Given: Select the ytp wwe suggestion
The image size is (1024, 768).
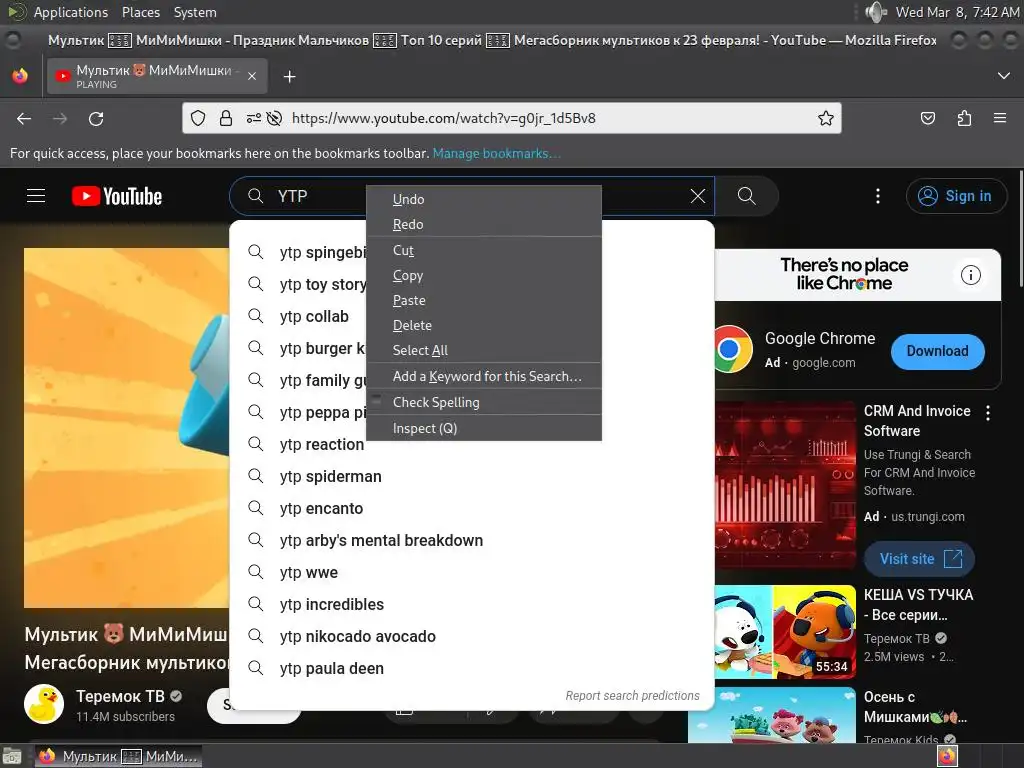Looking at the screenshot, I should pos(472,572).
